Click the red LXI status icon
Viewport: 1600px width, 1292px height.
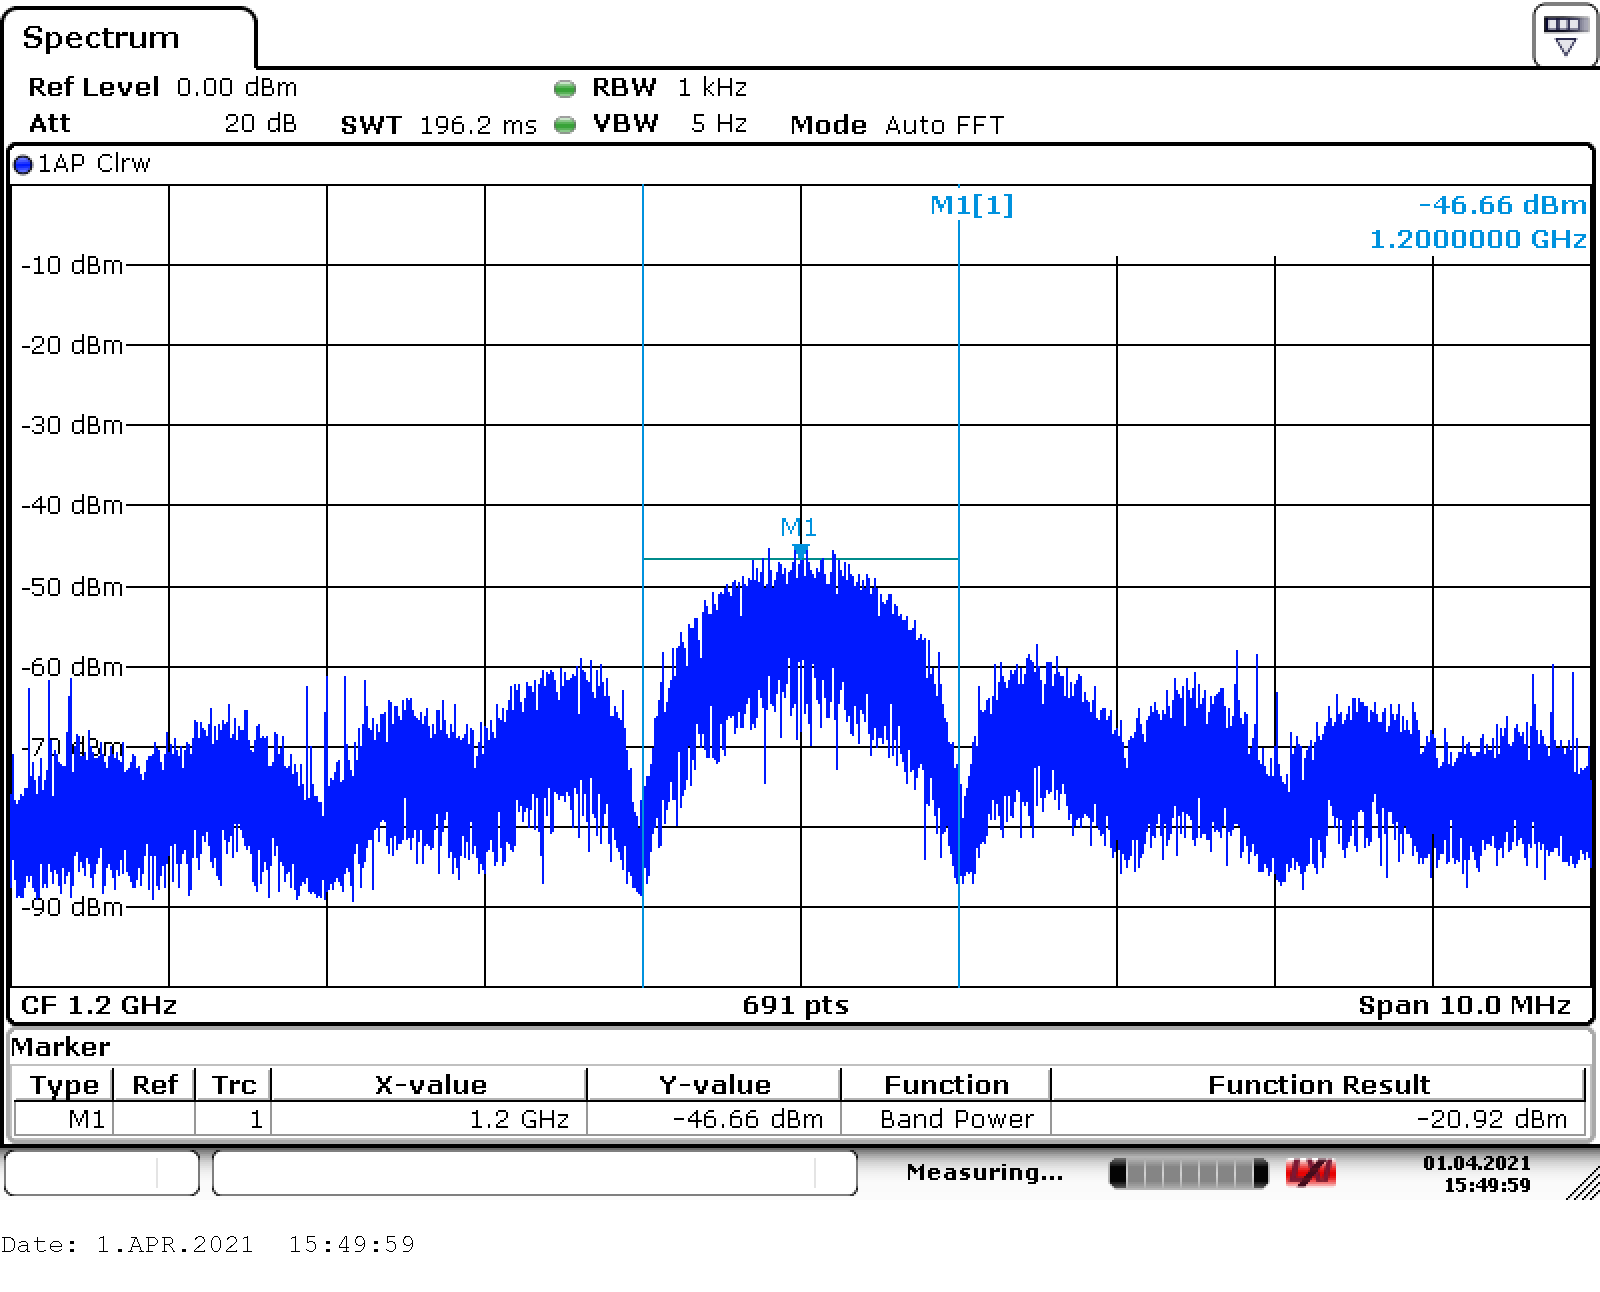1310,1173
